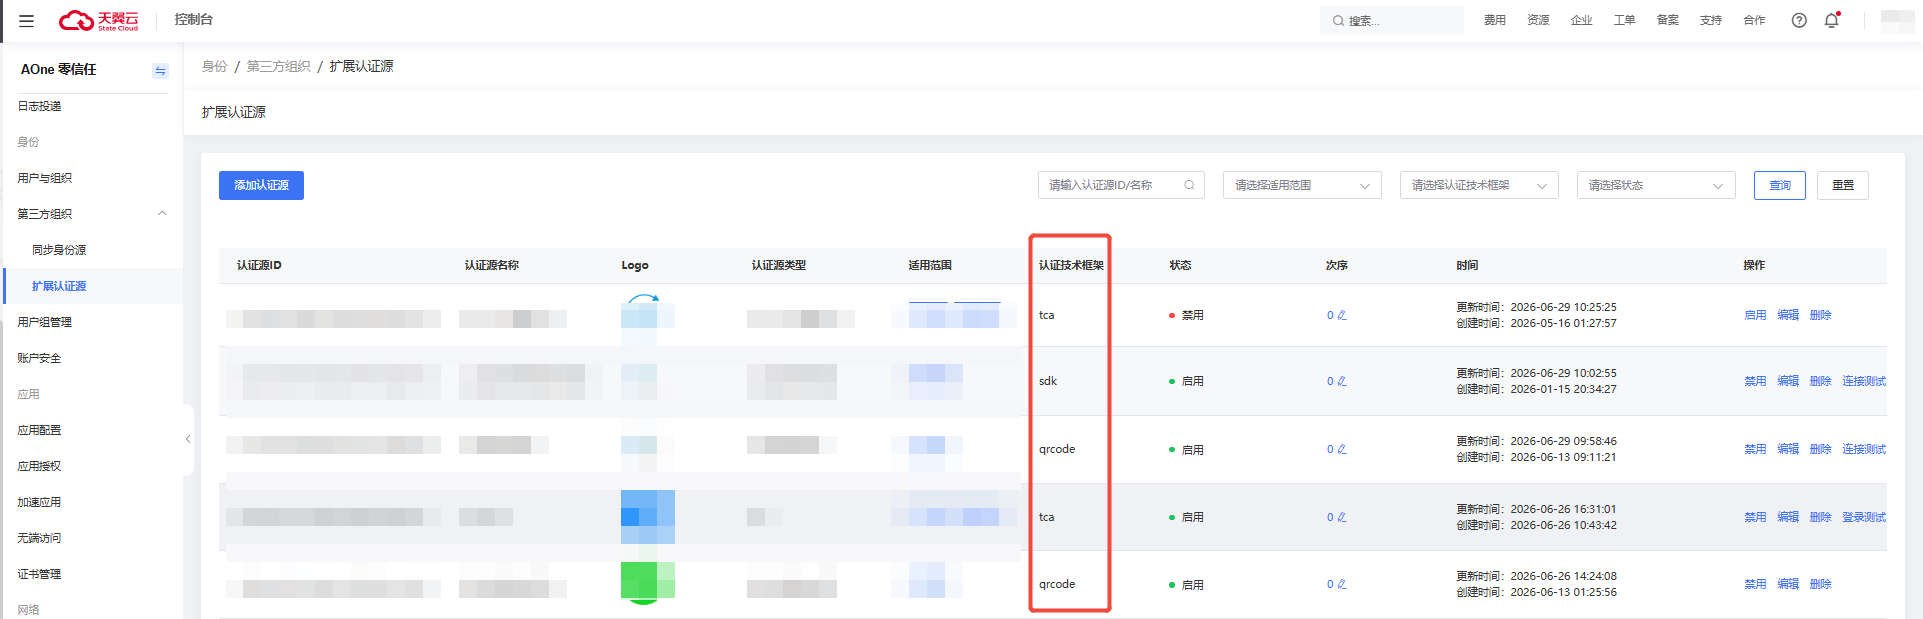The image size is (1923, 619).
Task: Open the auth technology framework dropdown
Action: (1479, 185)
